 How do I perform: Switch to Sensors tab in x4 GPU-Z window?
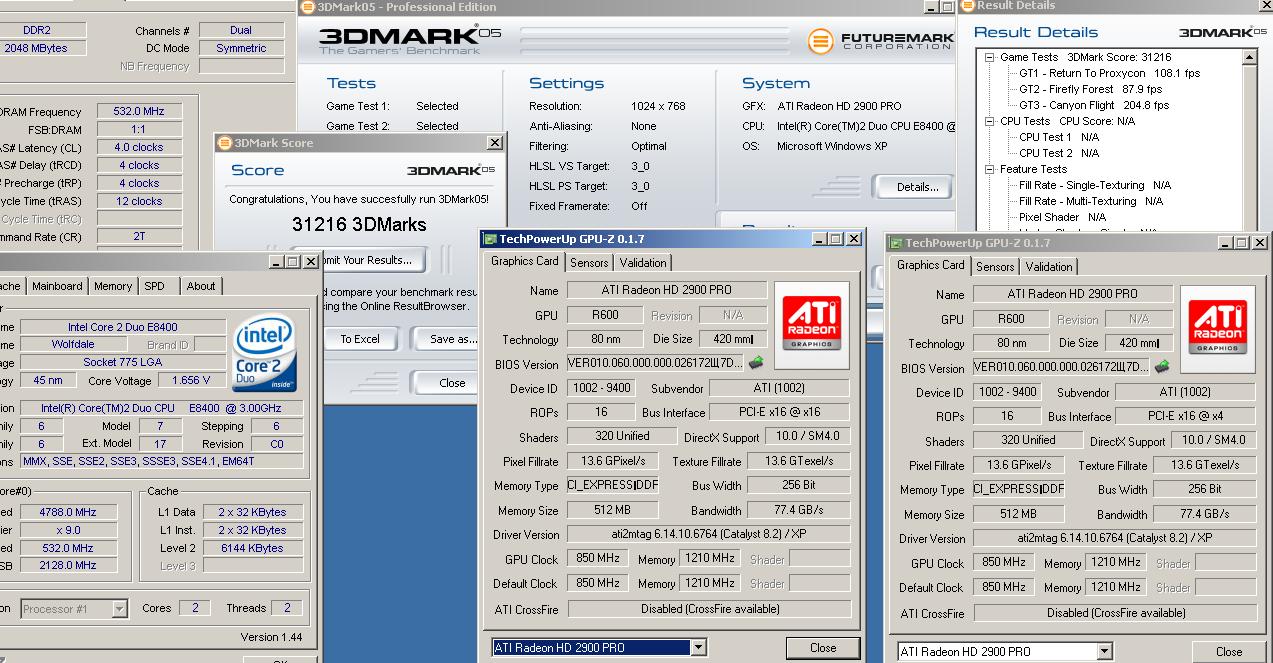[x=995, y=266]
